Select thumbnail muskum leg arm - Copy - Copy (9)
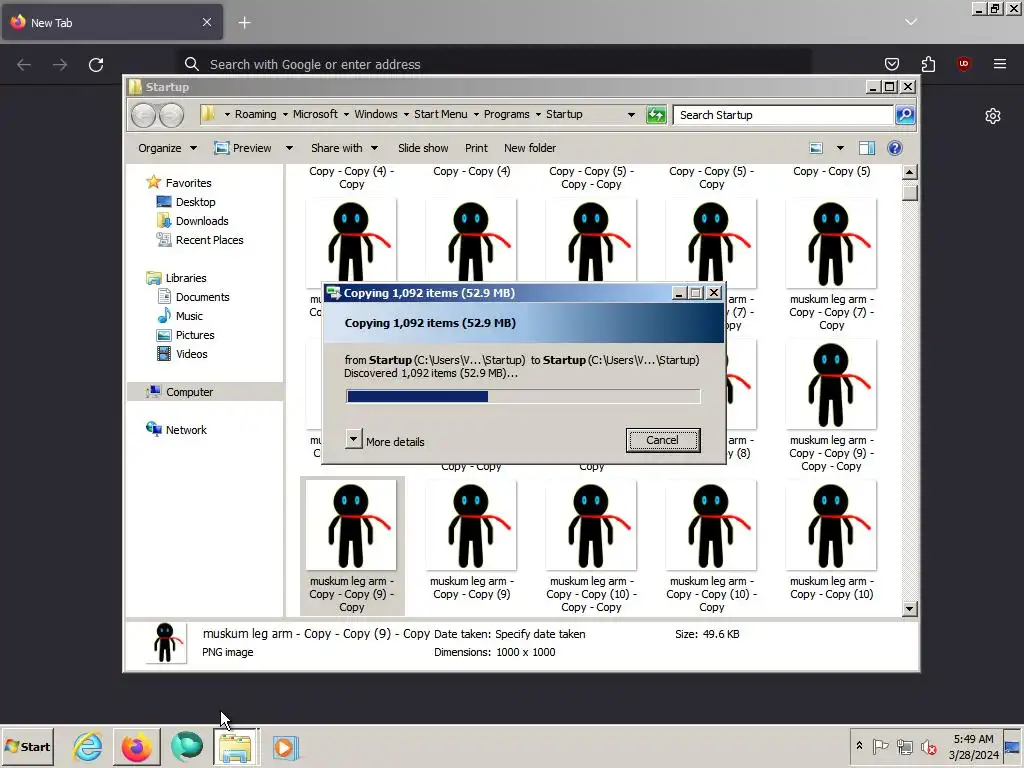Viewport: 1024px width, 768px height. coord(472,526)
